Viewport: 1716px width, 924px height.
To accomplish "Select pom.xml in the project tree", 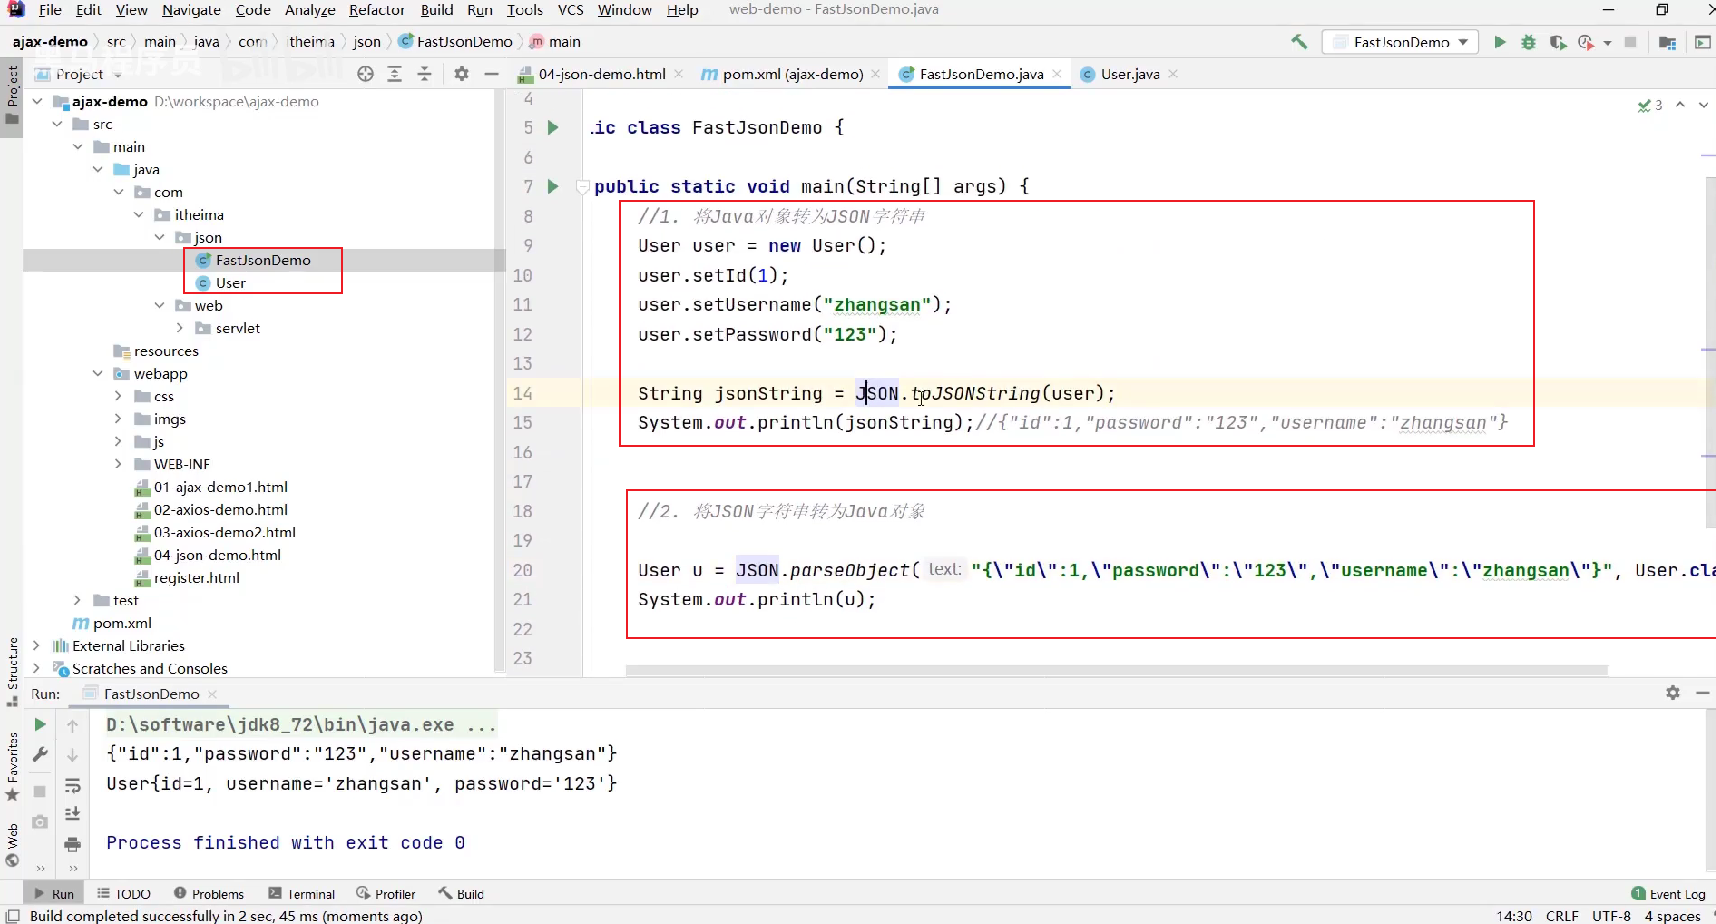I will pyautogui.click(x=122, y=623).
